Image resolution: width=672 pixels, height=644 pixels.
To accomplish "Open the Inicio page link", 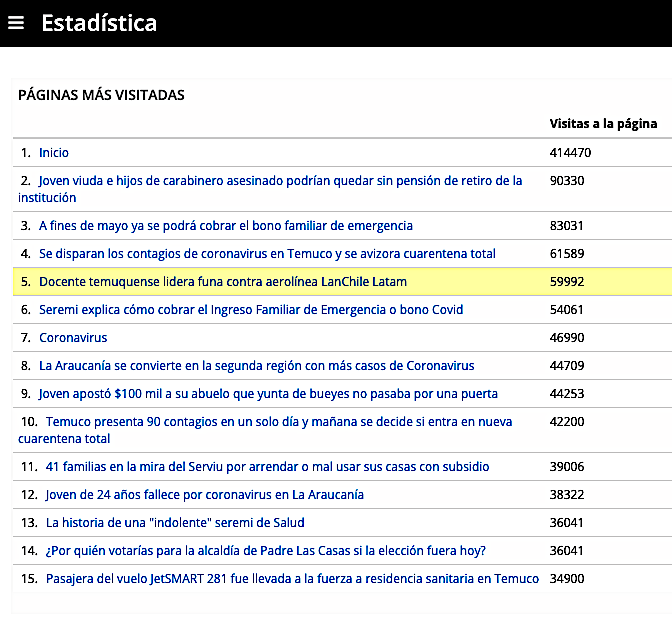I will pyautogui.click(x=54, y=153).
